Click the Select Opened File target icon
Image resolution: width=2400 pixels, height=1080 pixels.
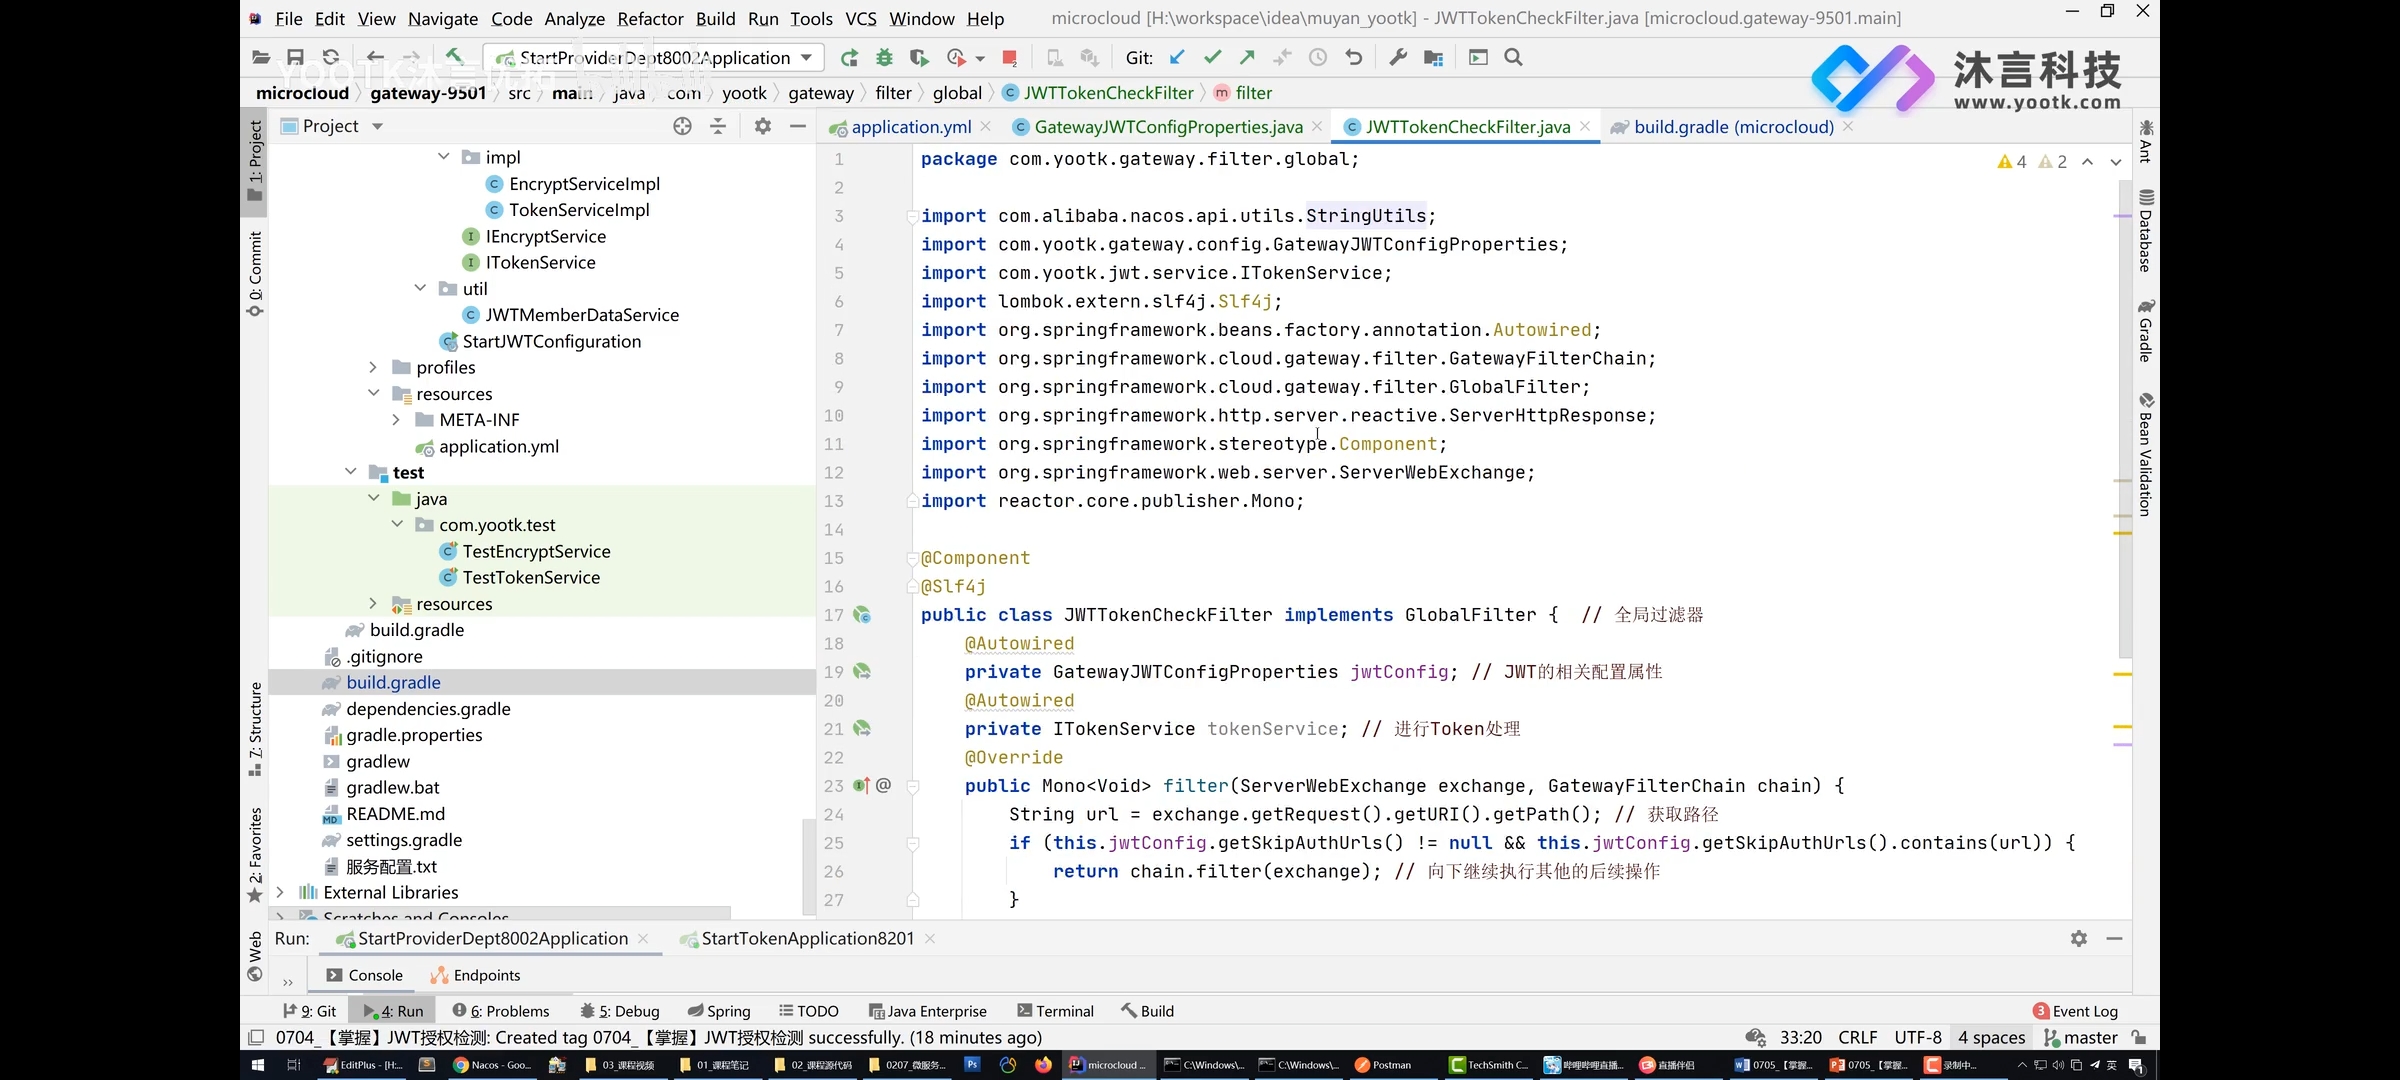[x=683, y=126]
